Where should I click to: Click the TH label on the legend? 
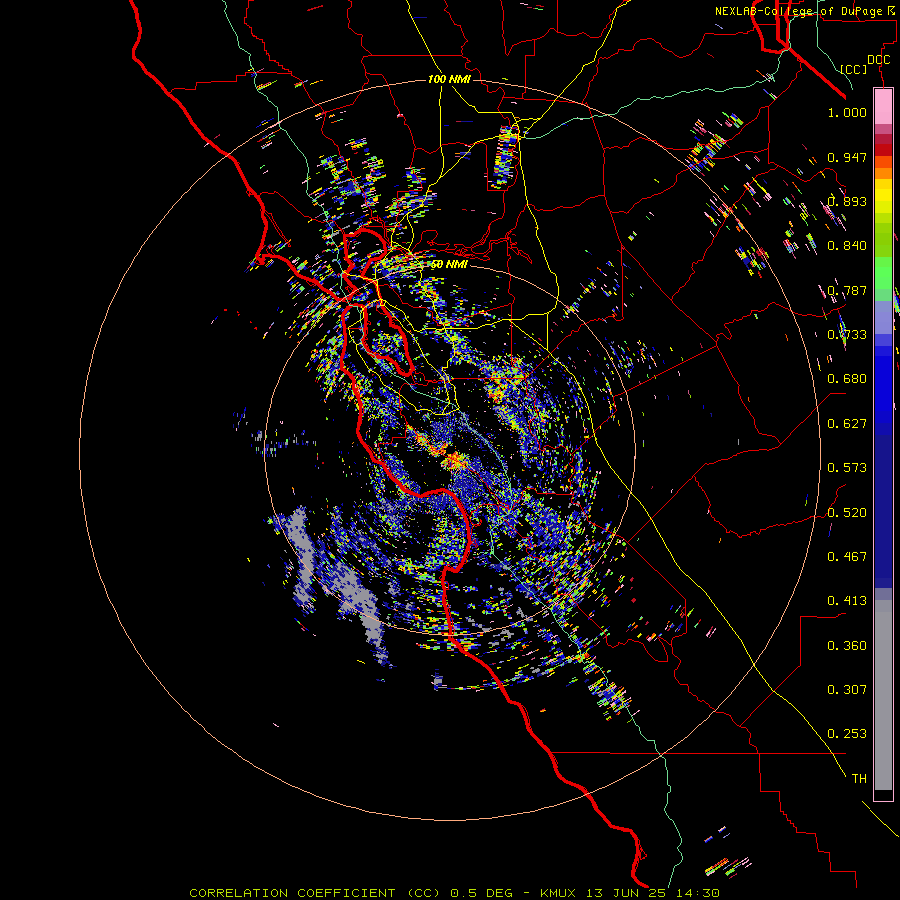pos(859,779)
